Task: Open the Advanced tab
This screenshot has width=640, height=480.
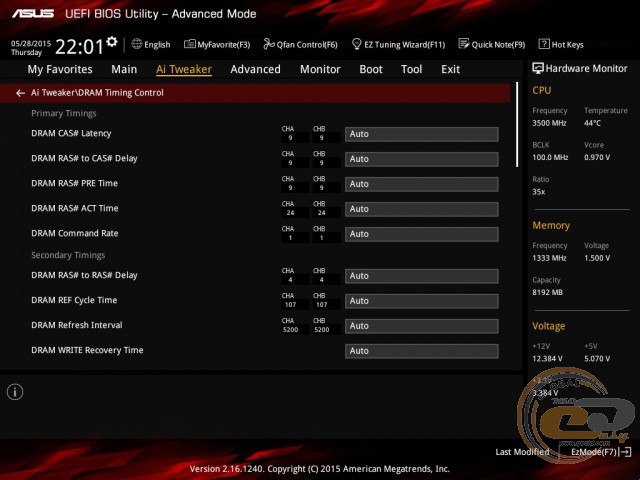Action: click(256, 69)
